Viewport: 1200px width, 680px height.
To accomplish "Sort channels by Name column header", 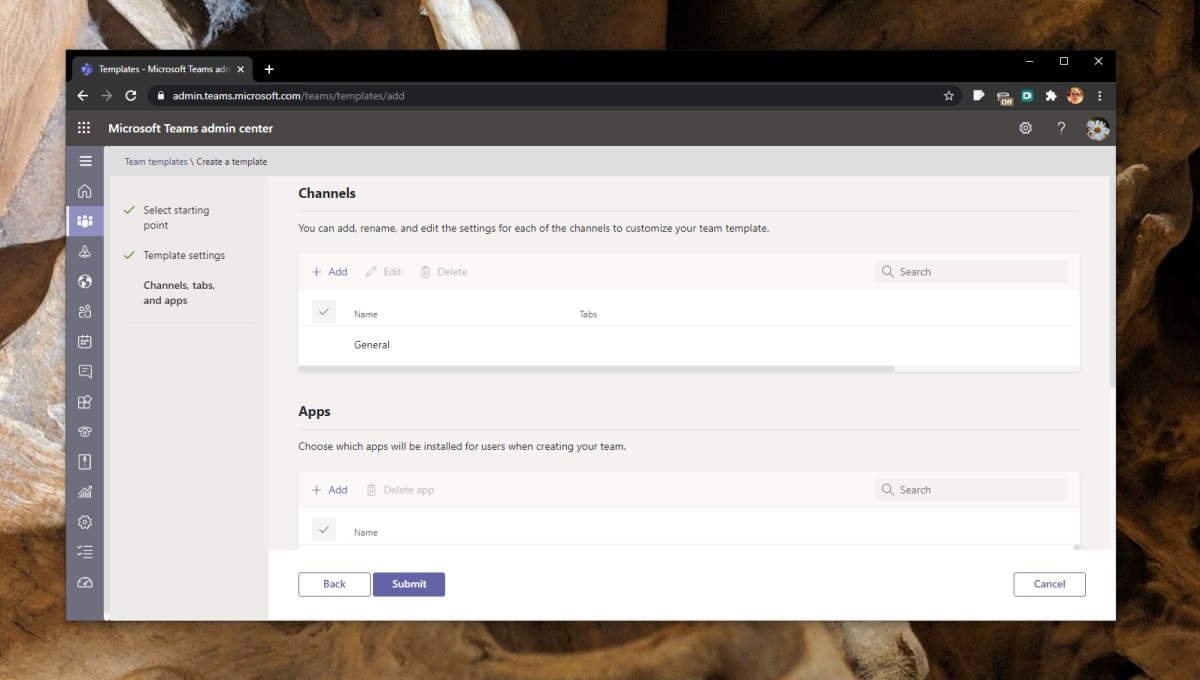I will (x=366, y=314).
